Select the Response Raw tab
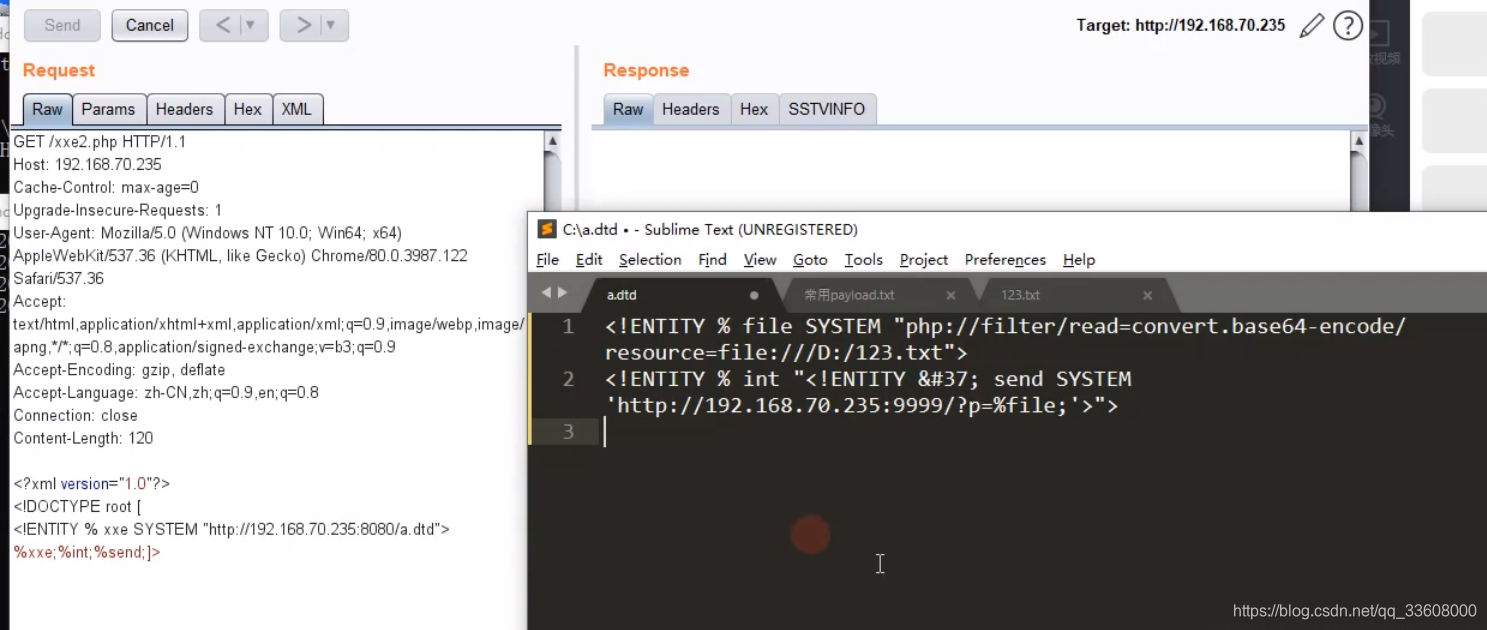The height and width of the screenshot is (630, 1487). (628, 109)
